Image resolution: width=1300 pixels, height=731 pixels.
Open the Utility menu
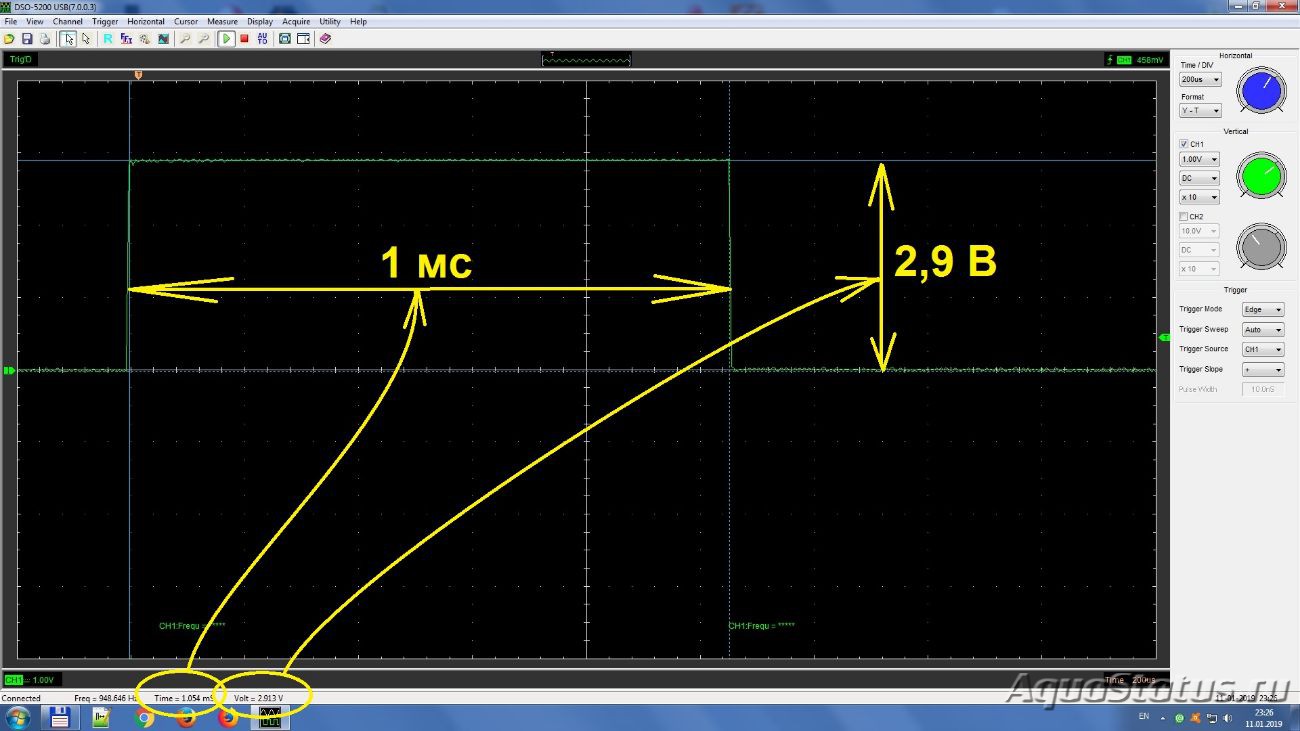click(x=330, y=21)
